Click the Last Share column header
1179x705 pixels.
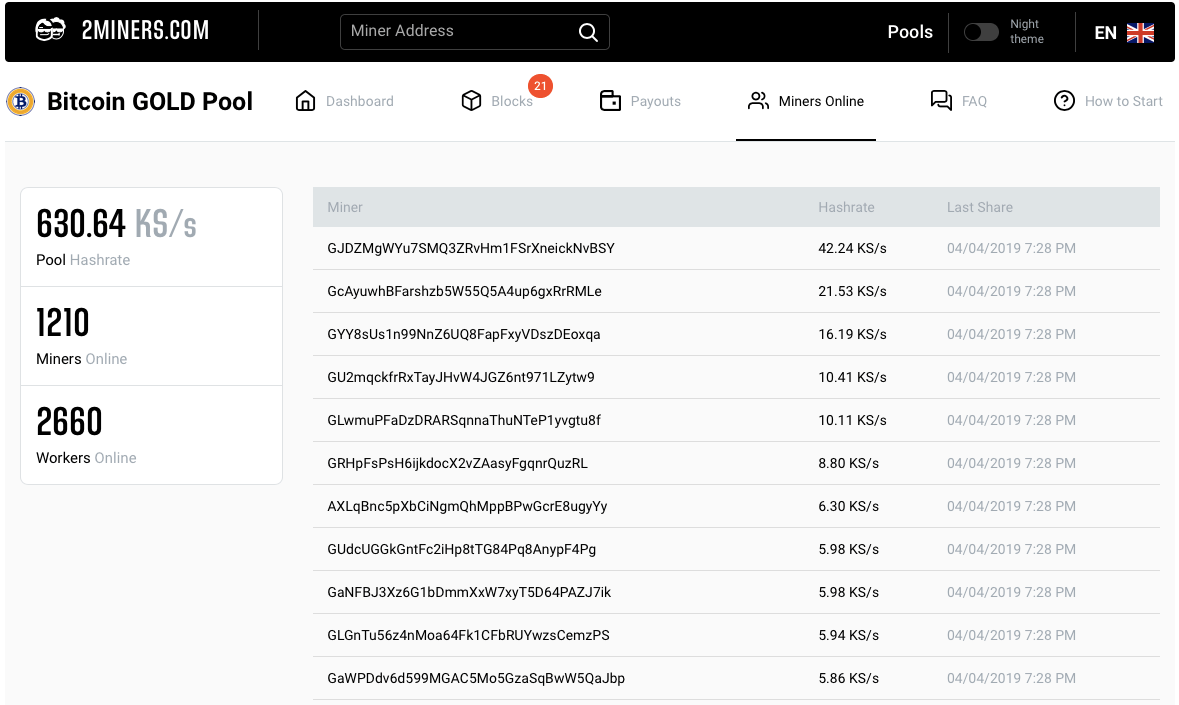pos(979,207)
